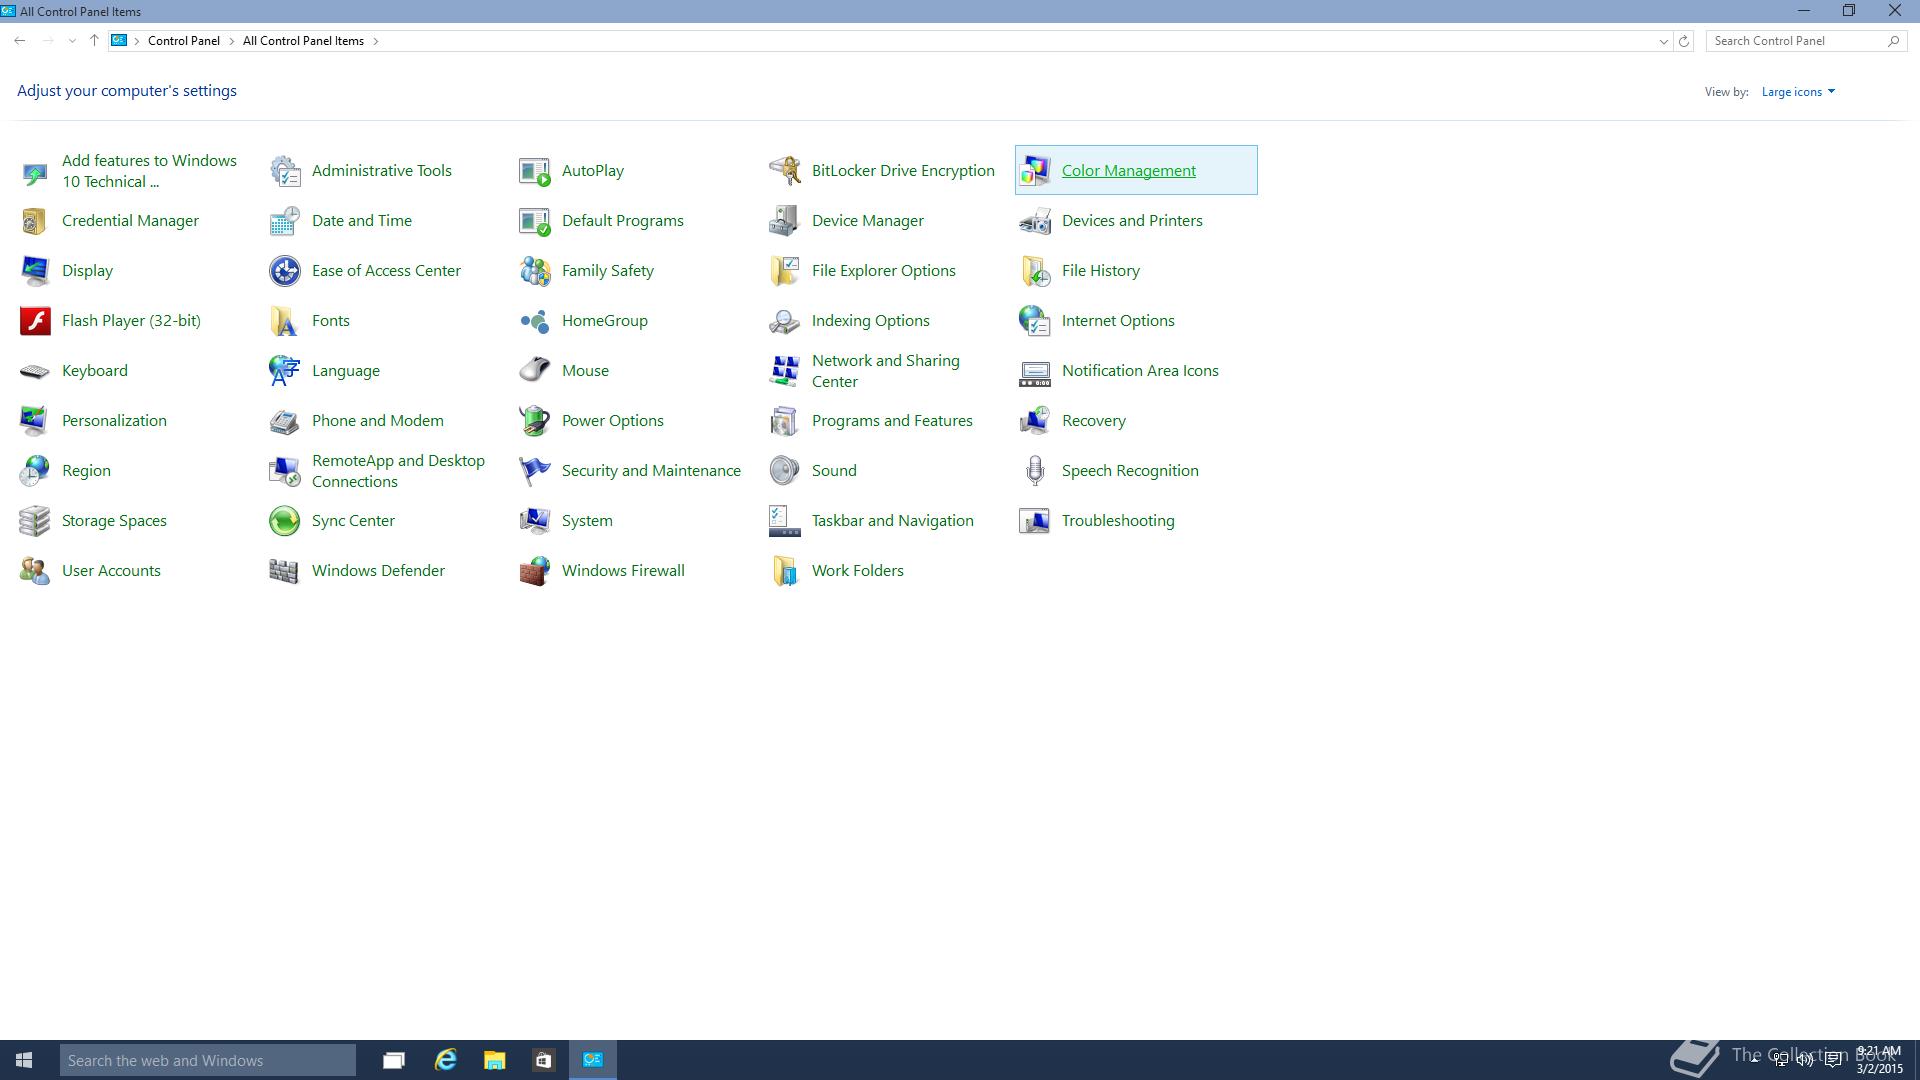Click the AutoPlay icon

click(535, 171)
